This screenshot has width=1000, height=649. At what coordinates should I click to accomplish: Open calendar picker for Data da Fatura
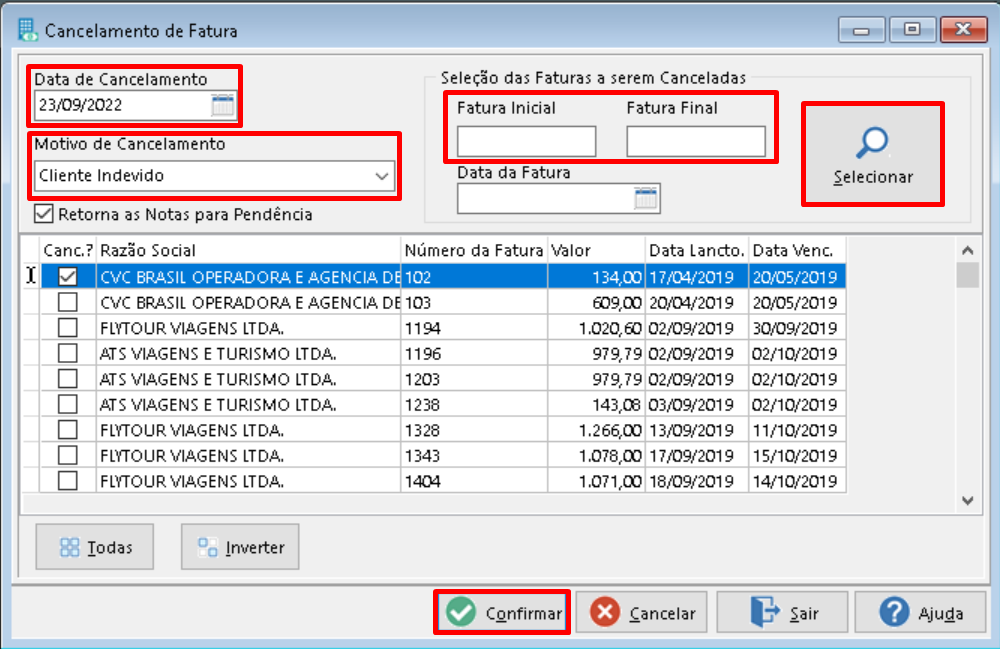pyautogui.click(x=646, y=198)
